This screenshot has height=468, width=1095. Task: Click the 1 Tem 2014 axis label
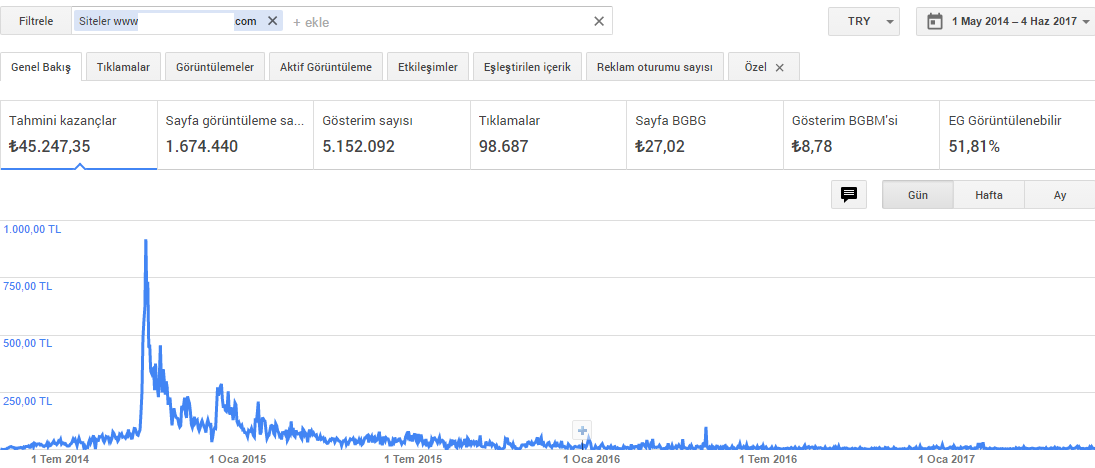61,460
